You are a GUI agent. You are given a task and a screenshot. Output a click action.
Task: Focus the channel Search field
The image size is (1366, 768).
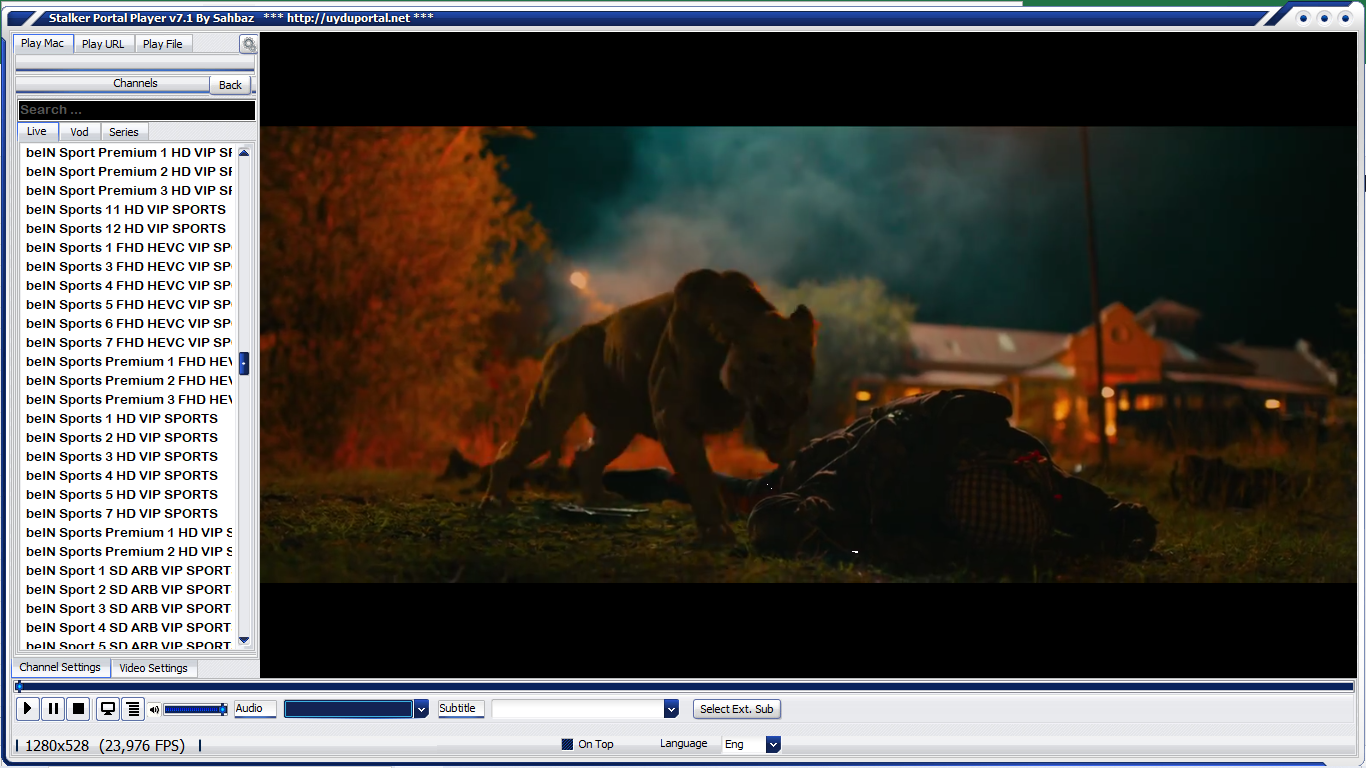tap(136, 110)
